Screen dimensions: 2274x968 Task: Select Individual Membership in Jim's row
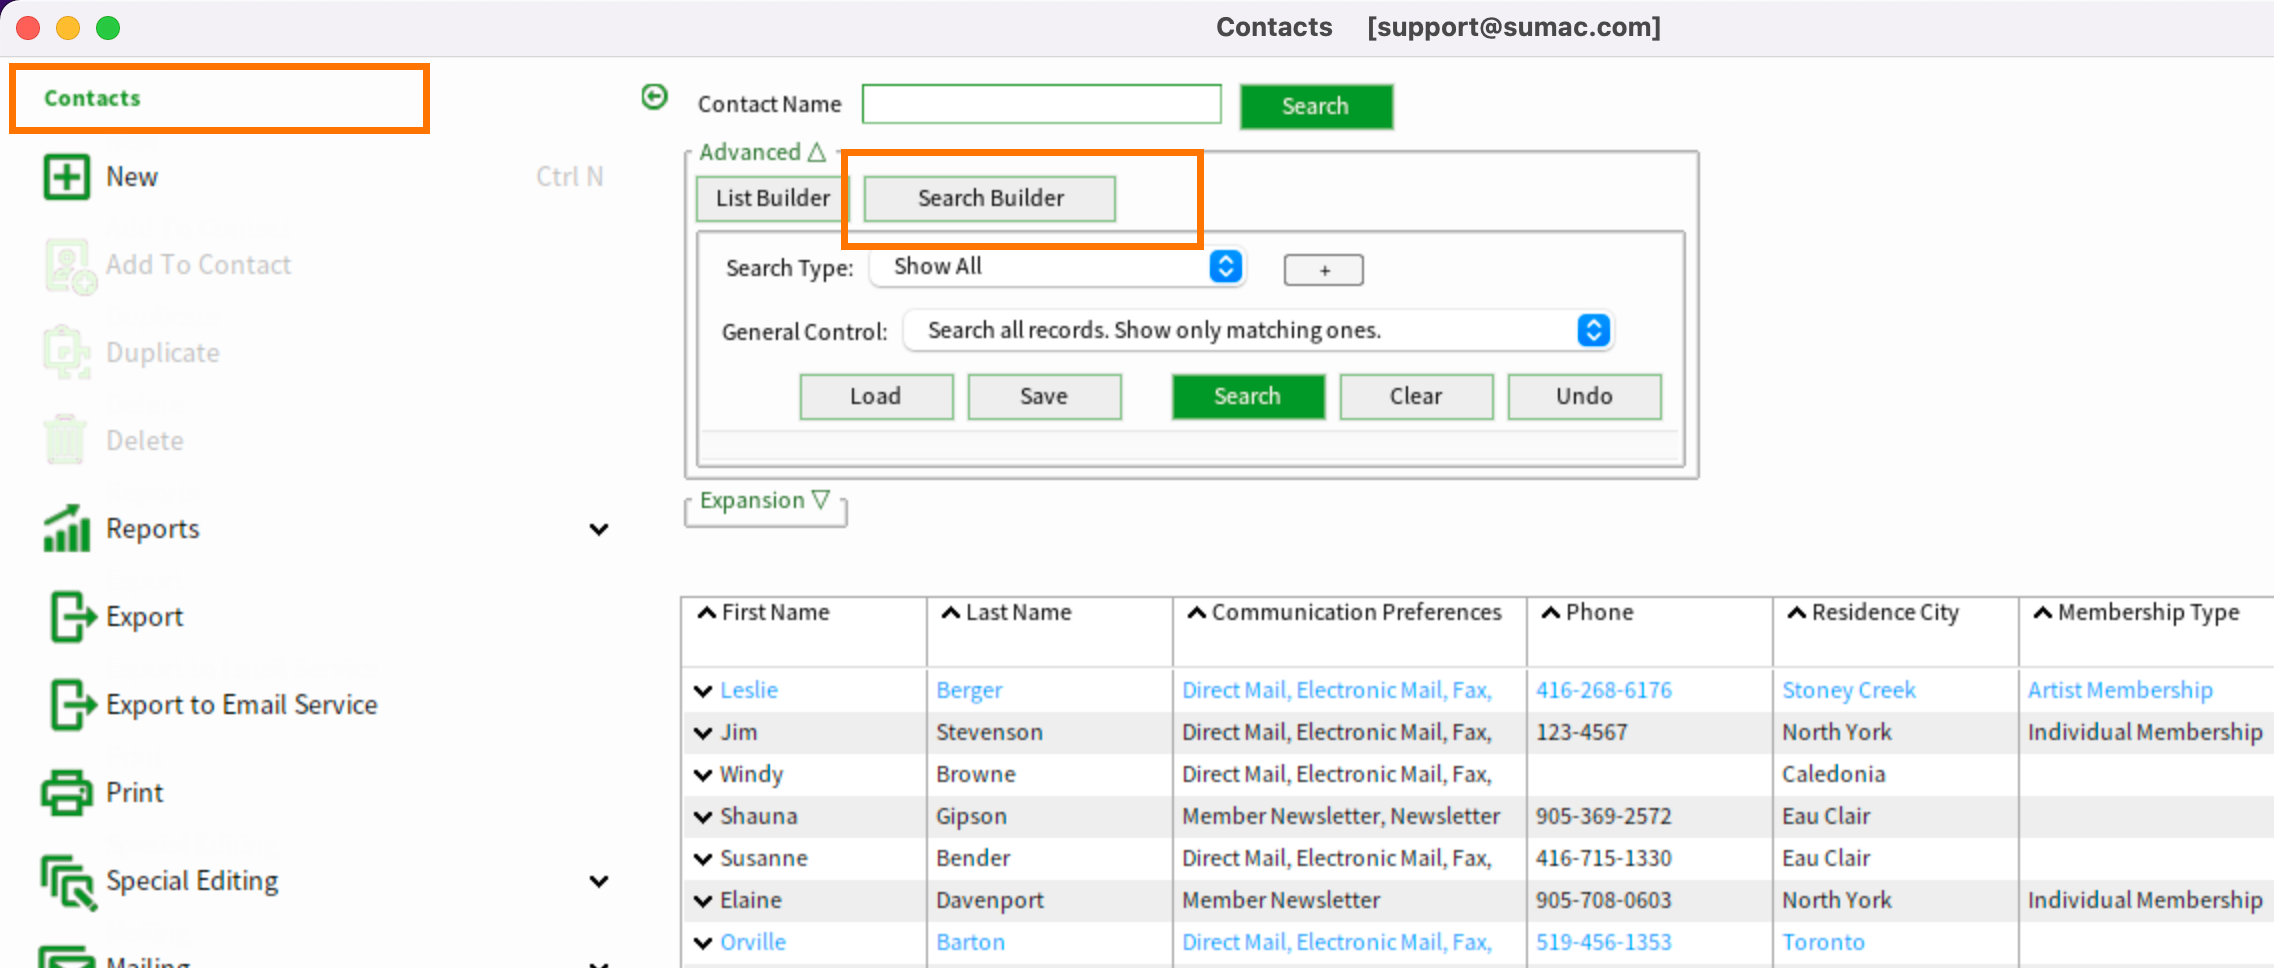pos(2145,732)
